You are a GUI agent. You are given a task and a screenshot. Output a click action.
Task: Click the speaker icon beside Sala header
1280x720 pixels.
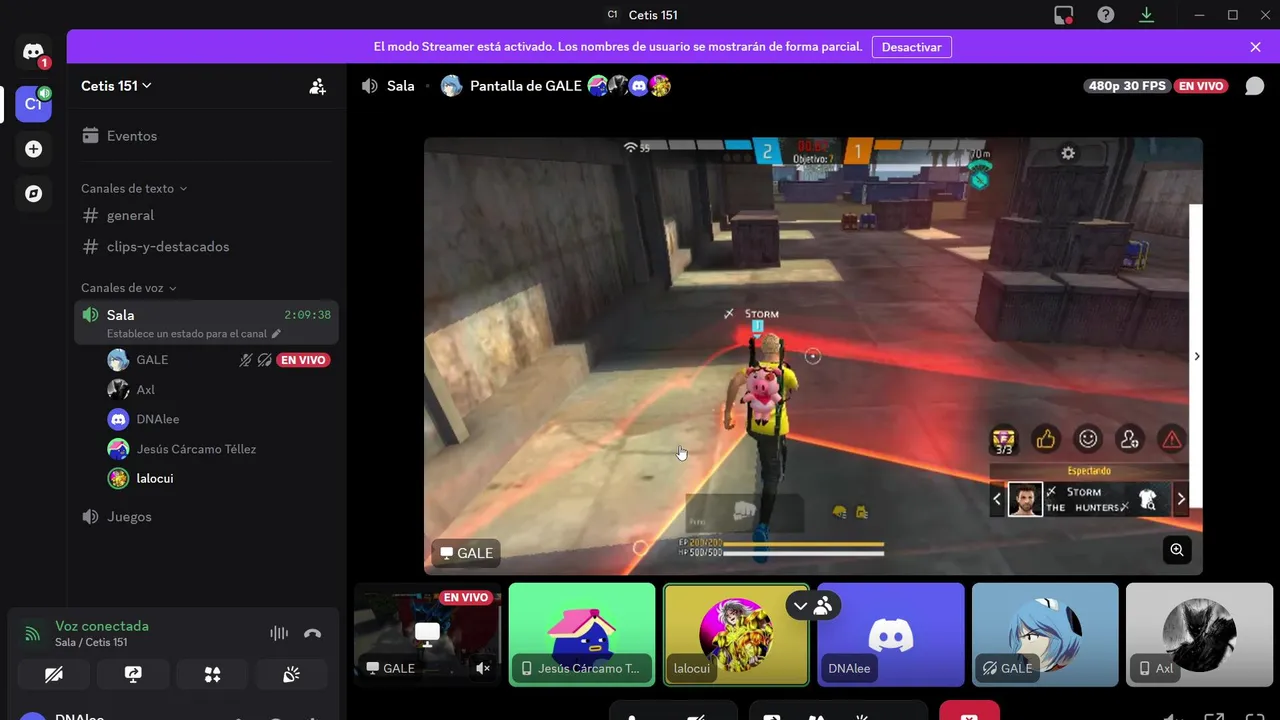coord(370,86)
